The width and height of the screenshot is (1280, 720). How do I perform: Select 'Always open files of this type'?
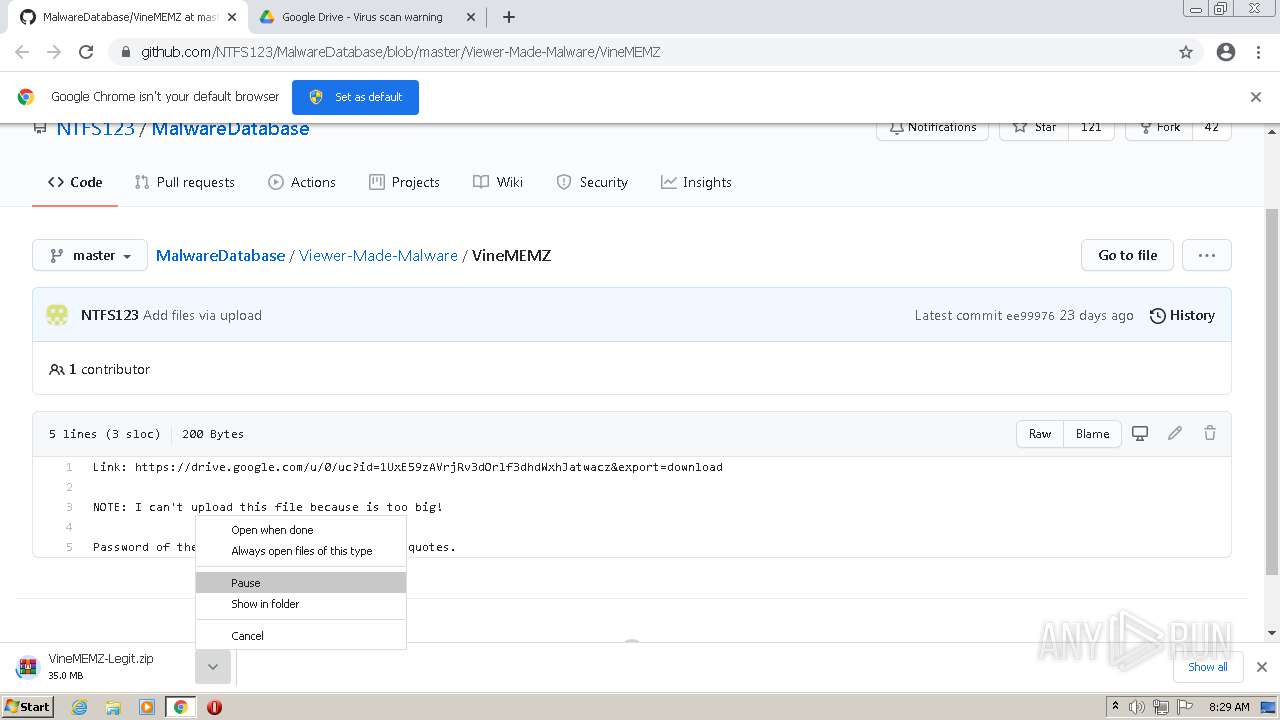[x=301, y=551]
